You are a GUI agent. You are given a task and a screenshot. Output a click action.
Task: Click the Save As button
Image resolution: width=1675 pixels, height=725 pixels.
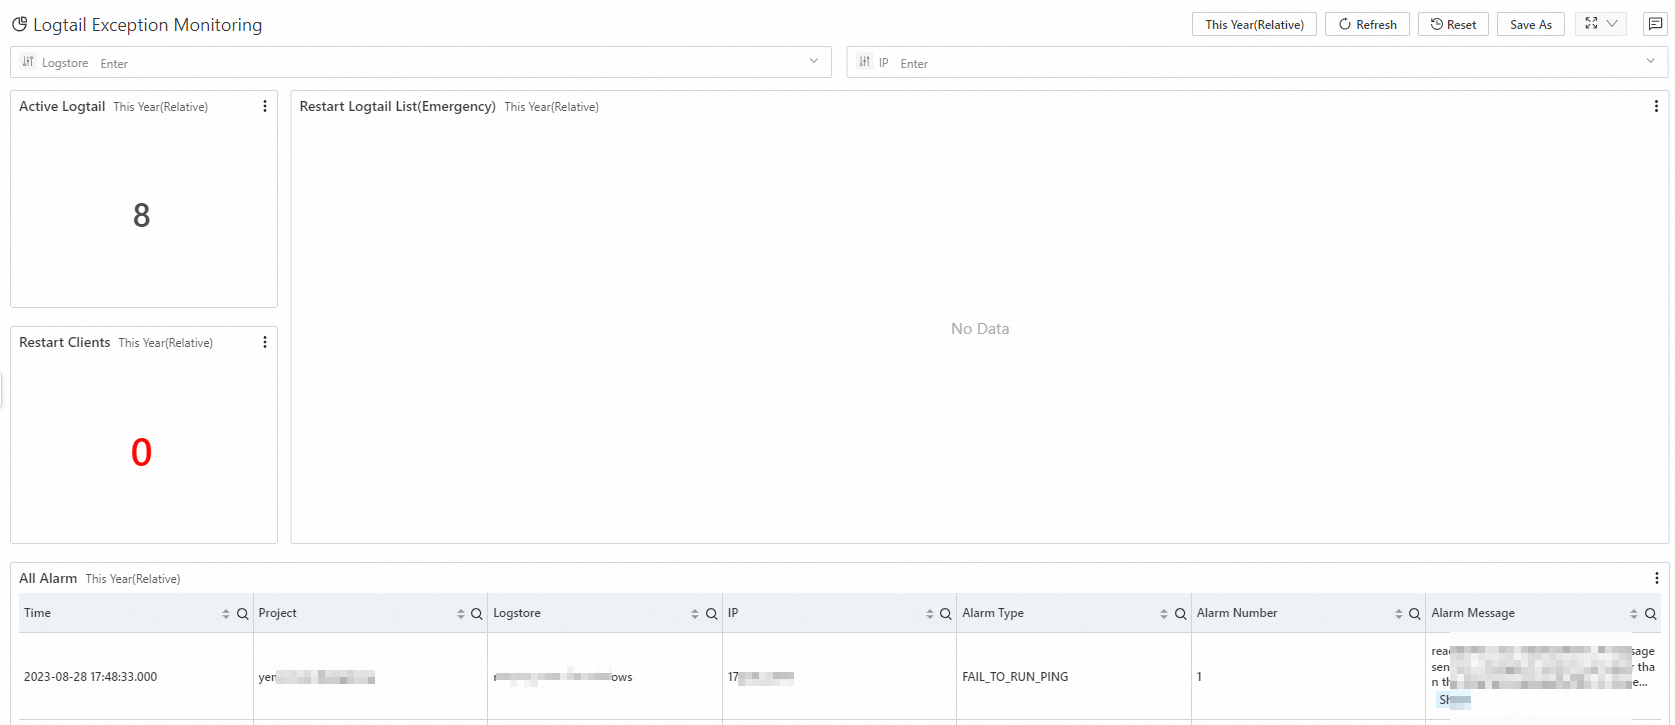tap(1530, 24)
